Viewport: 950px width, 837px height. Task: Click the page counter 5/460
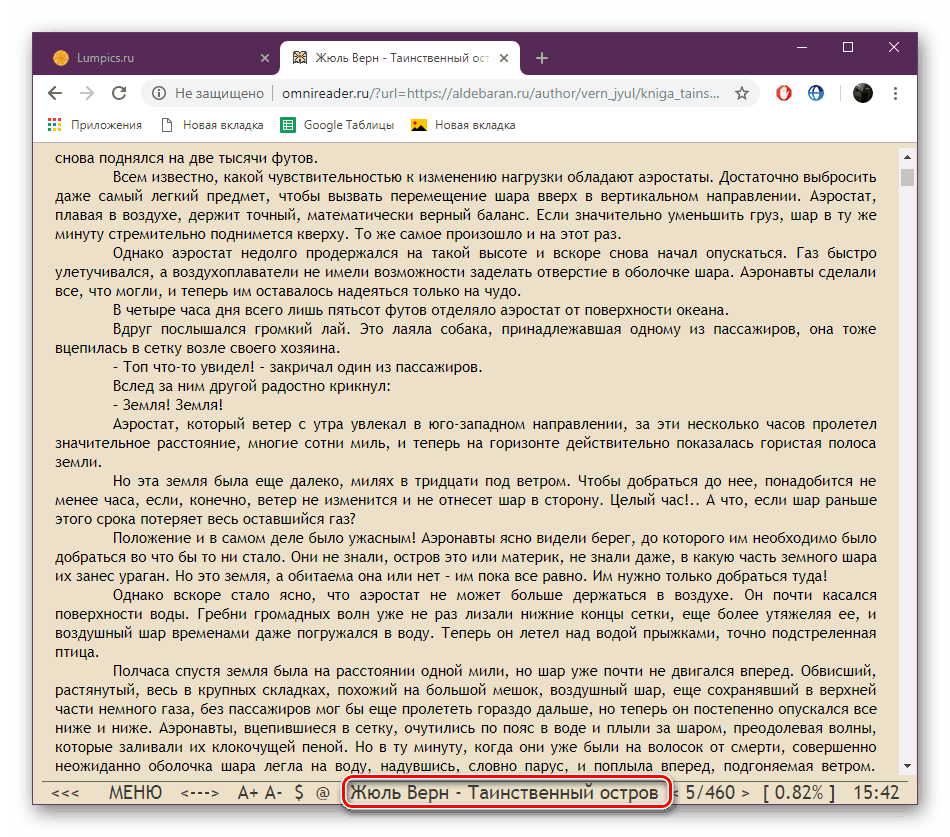pos(710,793)
